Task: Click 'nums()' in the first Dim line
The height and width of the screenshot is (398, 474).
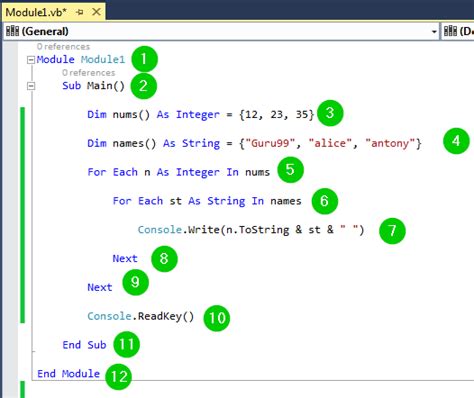Action: click(131, 115)
